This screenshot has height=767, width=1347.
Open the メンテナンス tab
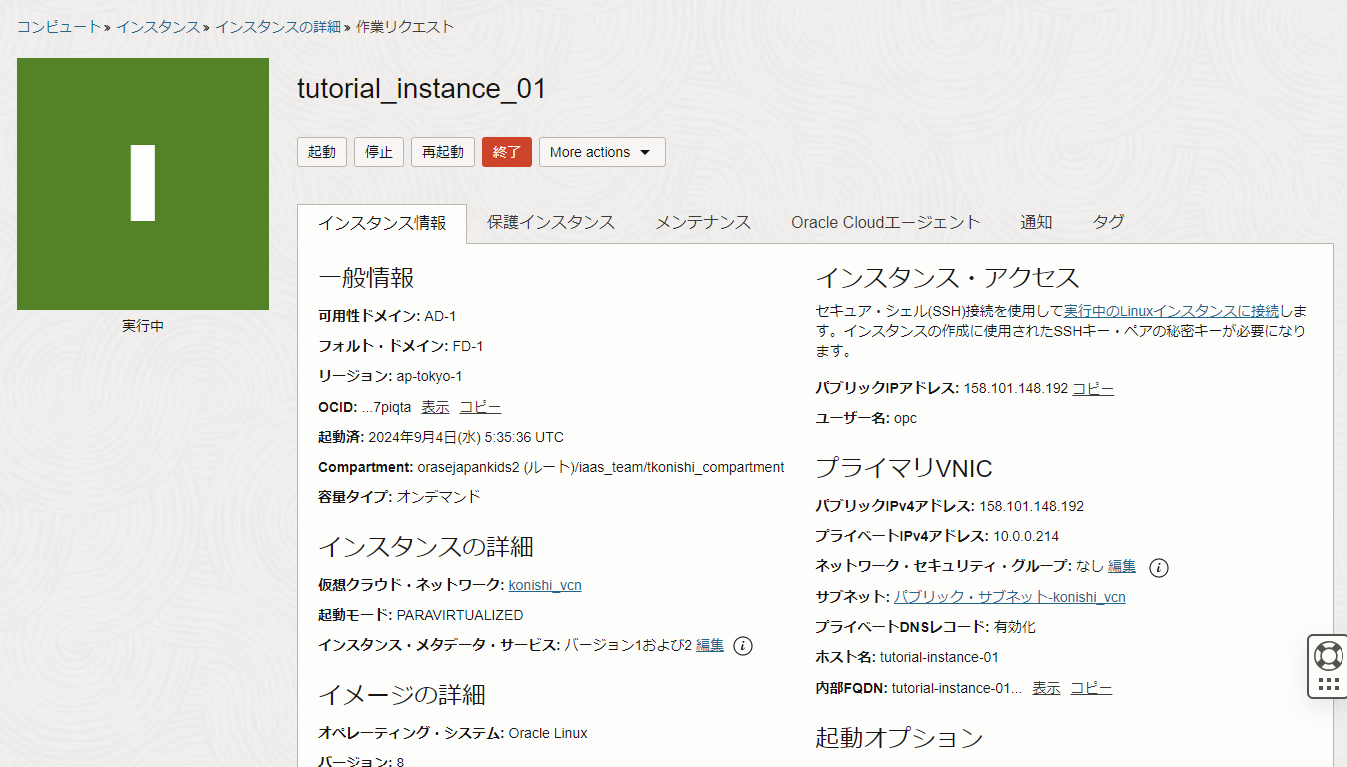tap(703, 222)
